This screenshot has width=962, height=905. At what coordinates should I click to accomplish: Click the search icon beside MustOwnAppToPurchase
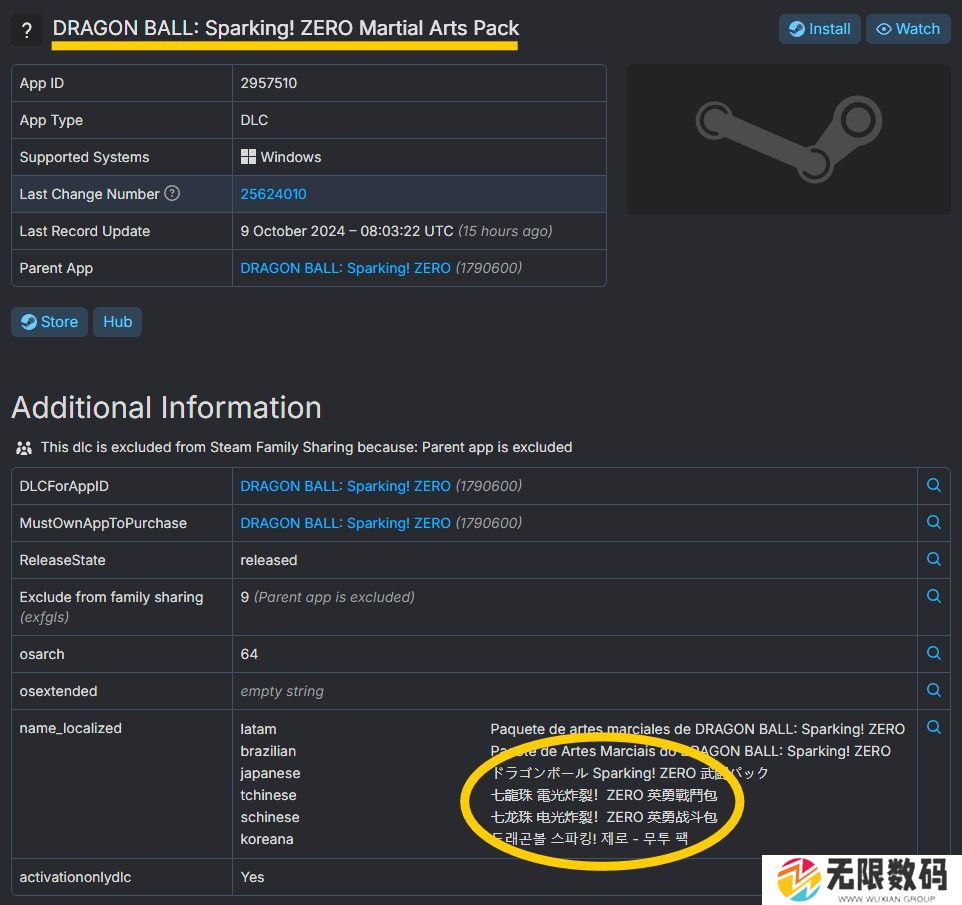[933, 522]
